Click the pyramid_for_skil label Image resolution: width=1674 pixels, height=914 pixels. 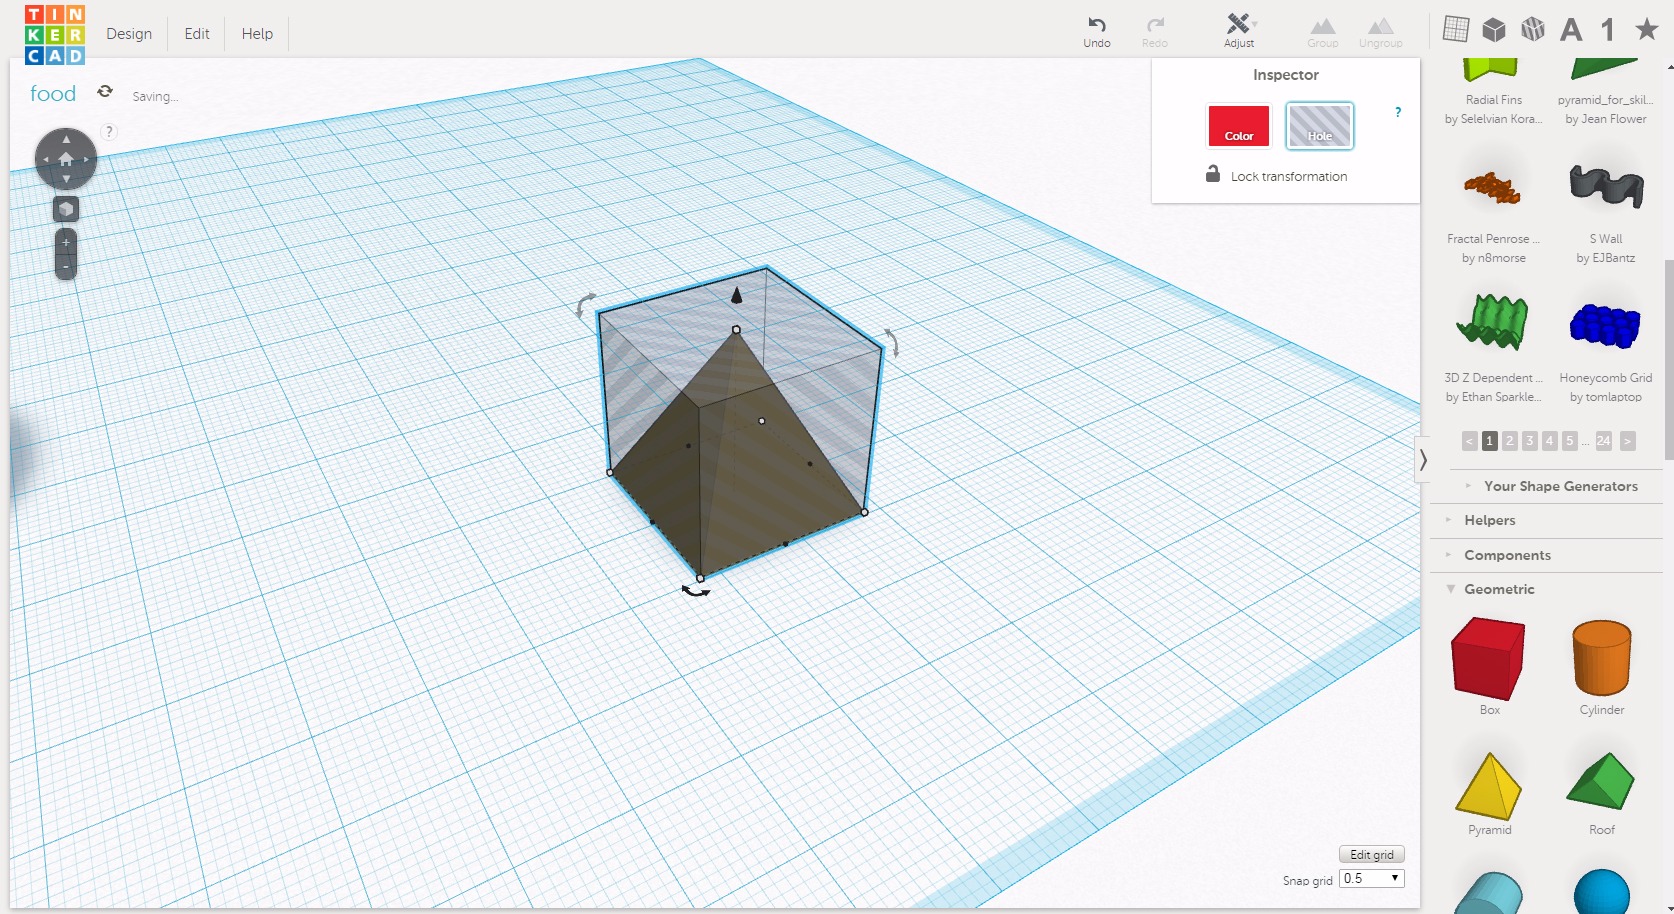coord(1605,100)
